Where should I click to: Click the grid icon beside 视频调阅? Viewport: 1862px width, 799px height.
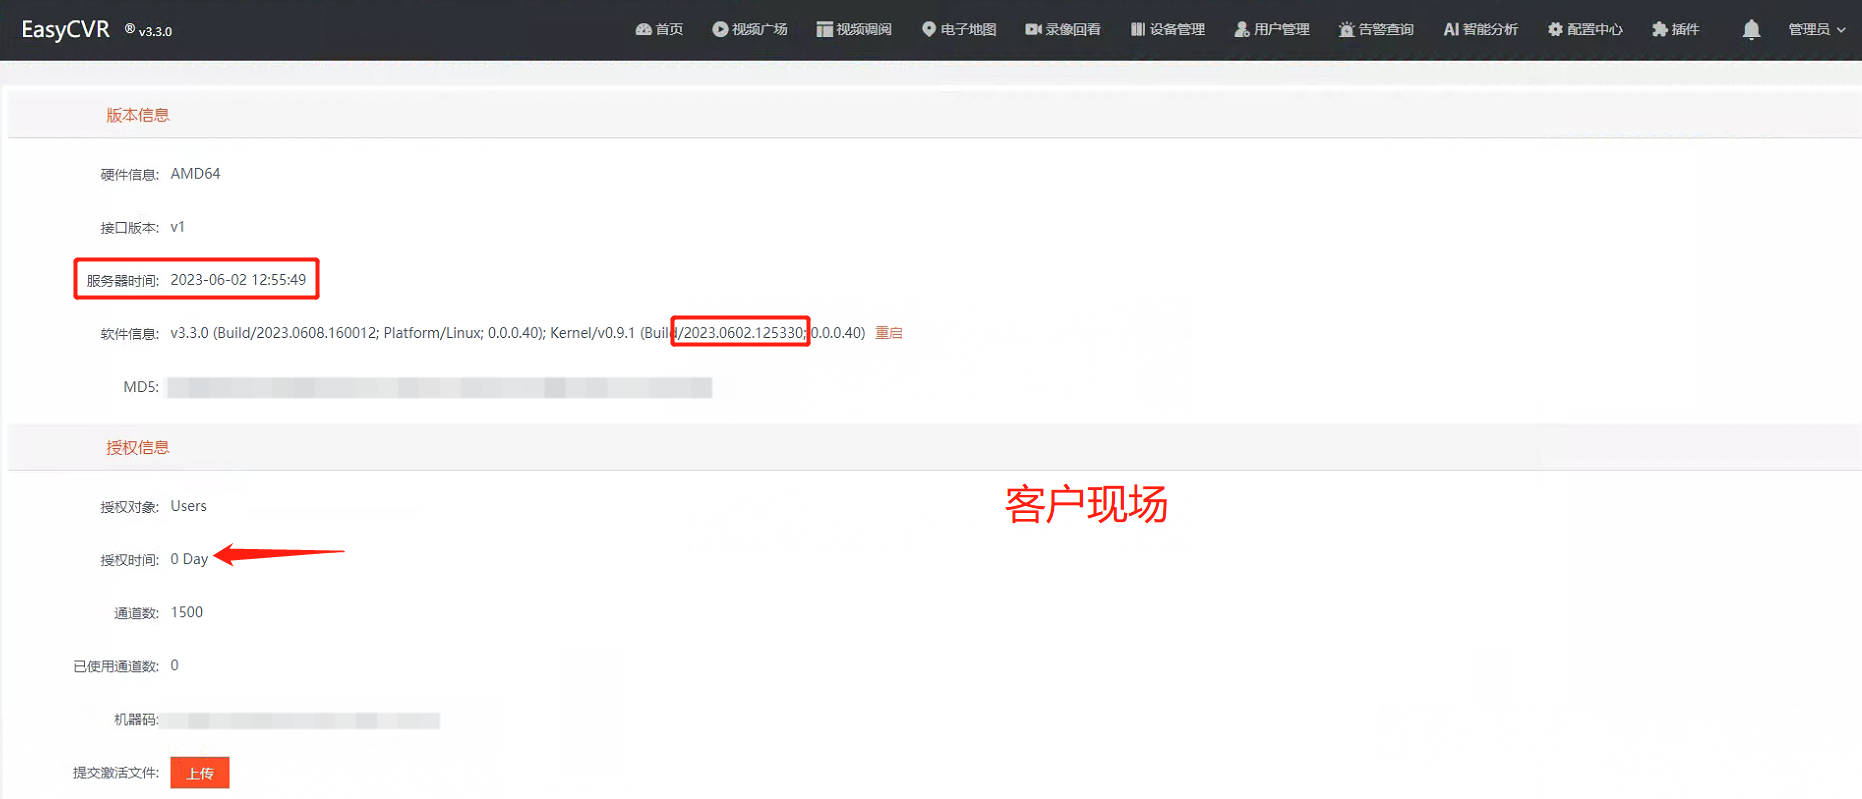[x=824, y=30]
